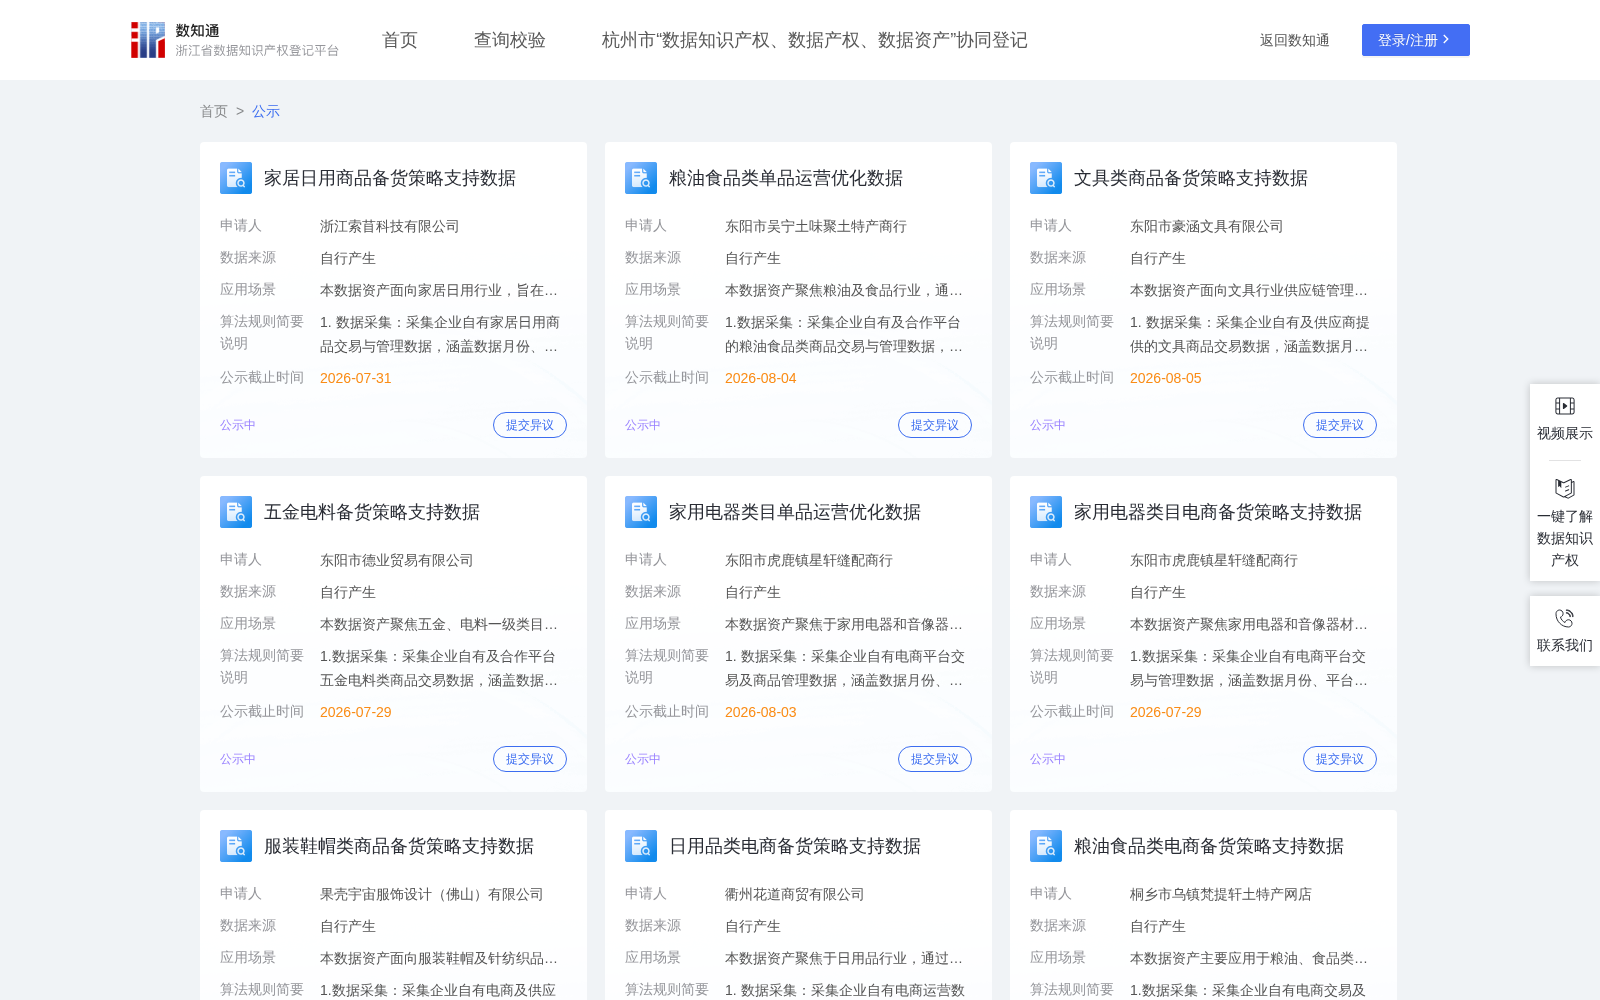This screenshot has height=1000, width=1600.
Task: Select applicant 桐乡市乌镇梵提轩土特产网店
Action: [x=1221, y=894]
